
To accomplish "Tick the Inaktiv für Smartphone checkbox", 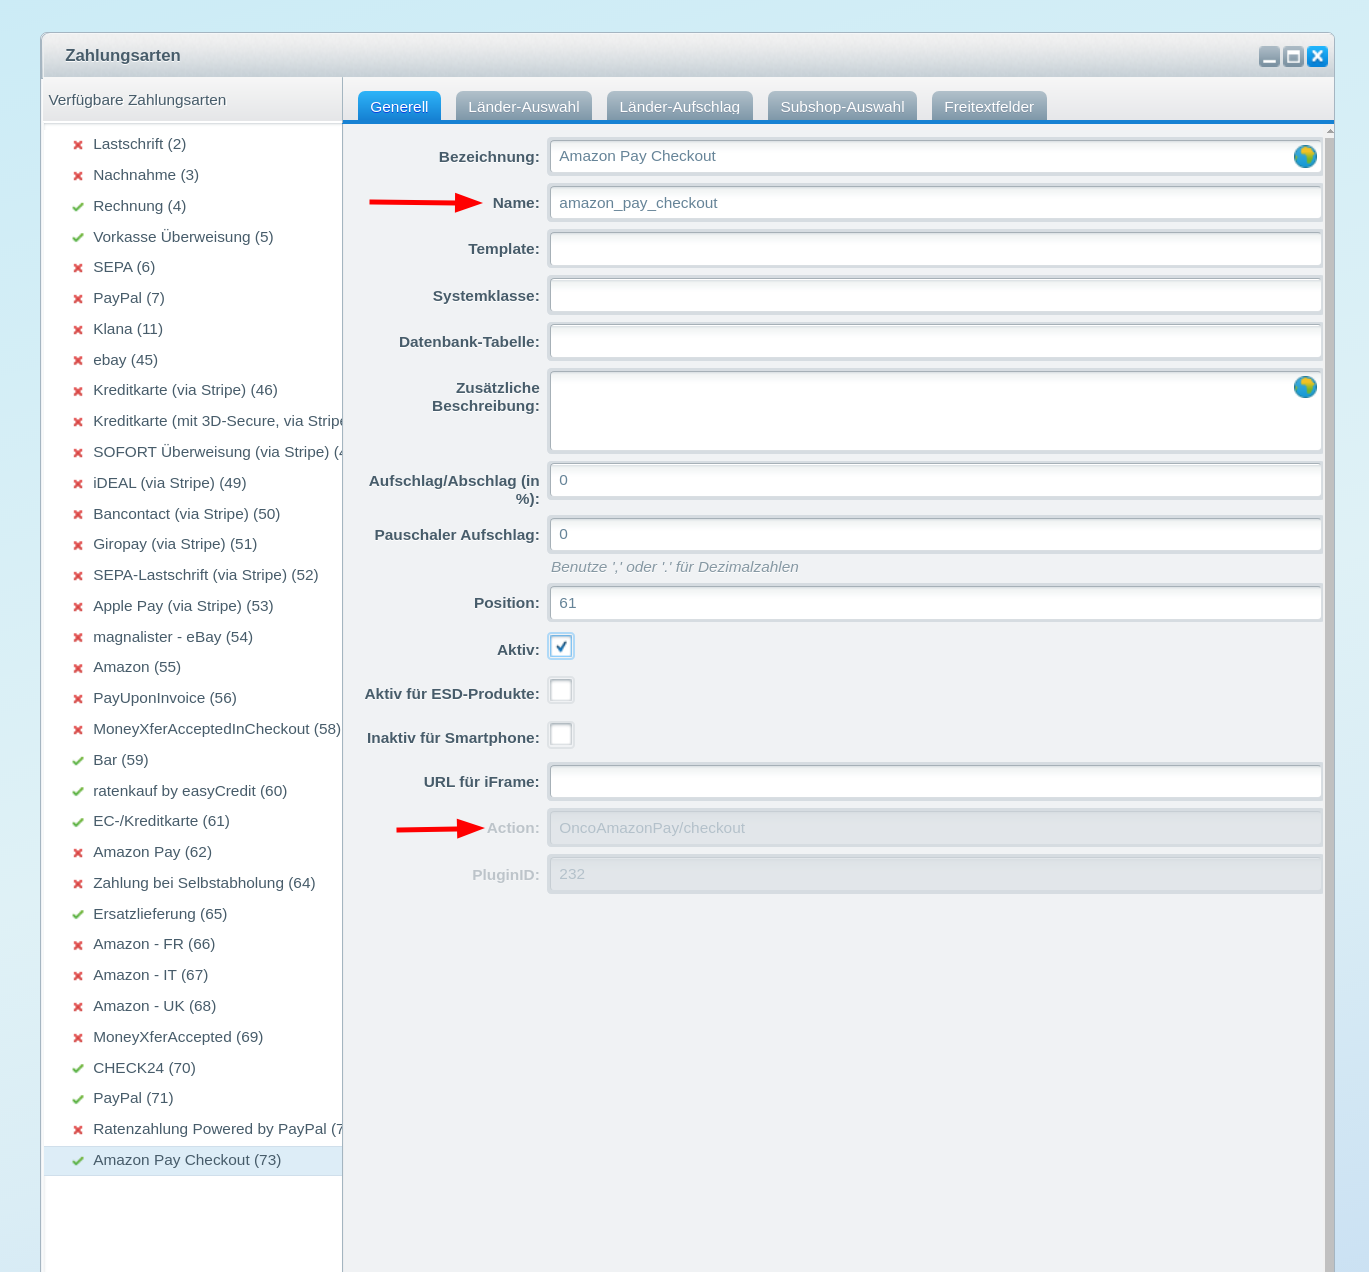I will (561, 735).
